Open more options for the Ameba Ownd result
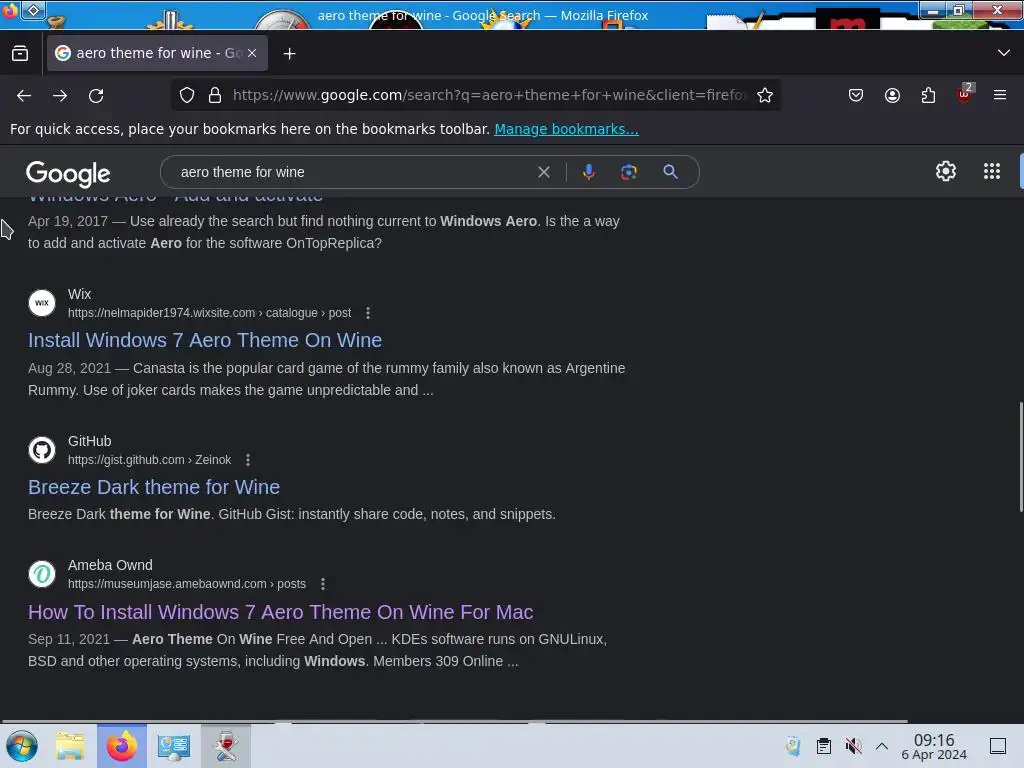This screenshot has width=1024, height=768. click(x=323, y=584)
